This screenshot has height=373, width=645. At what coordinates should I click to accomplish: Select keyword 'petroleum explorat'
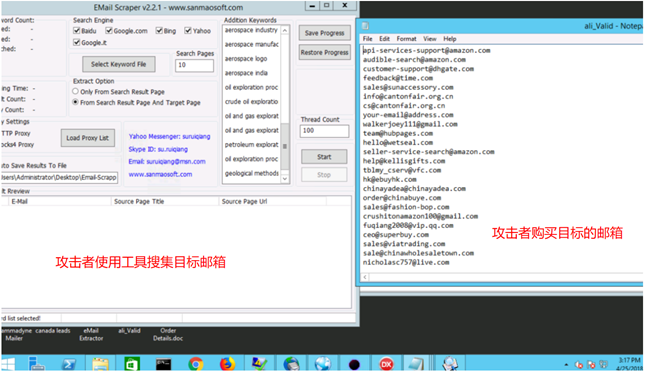(252, 145)
